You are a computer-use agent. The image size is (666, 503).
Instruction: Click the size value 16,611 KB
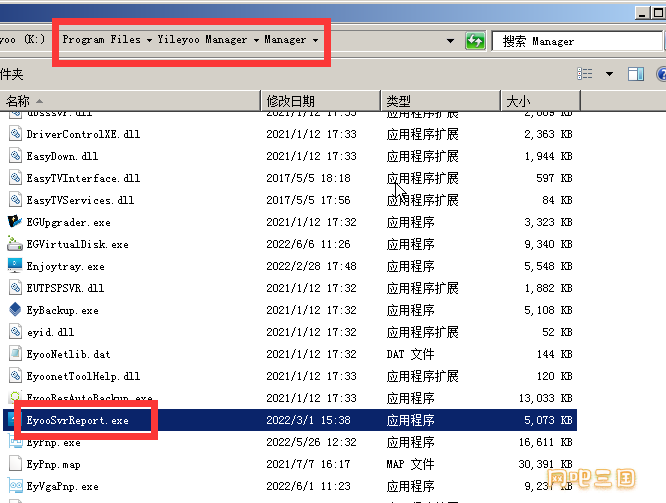(546, 442)
